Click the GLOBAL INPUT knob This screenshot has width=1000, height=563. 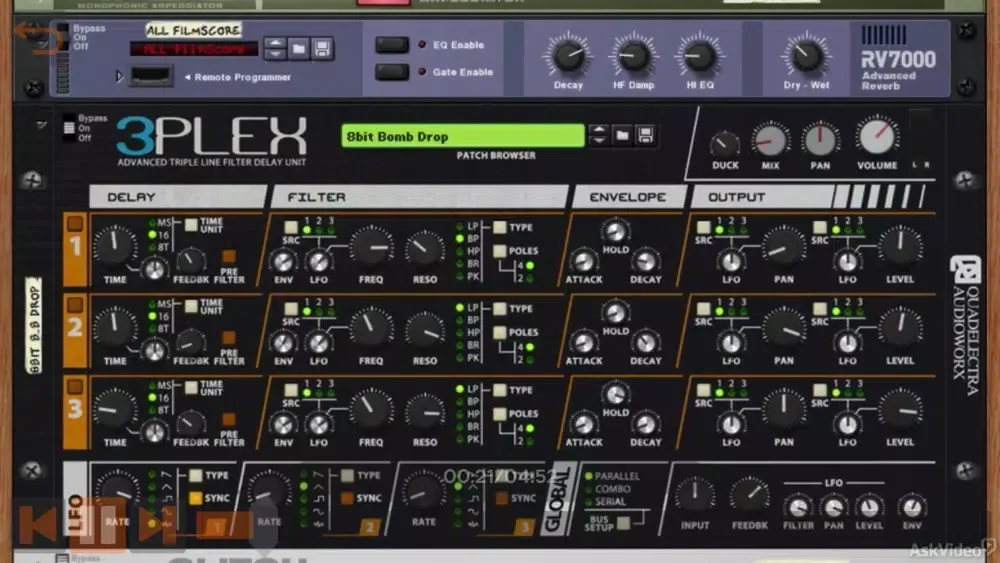695,497
